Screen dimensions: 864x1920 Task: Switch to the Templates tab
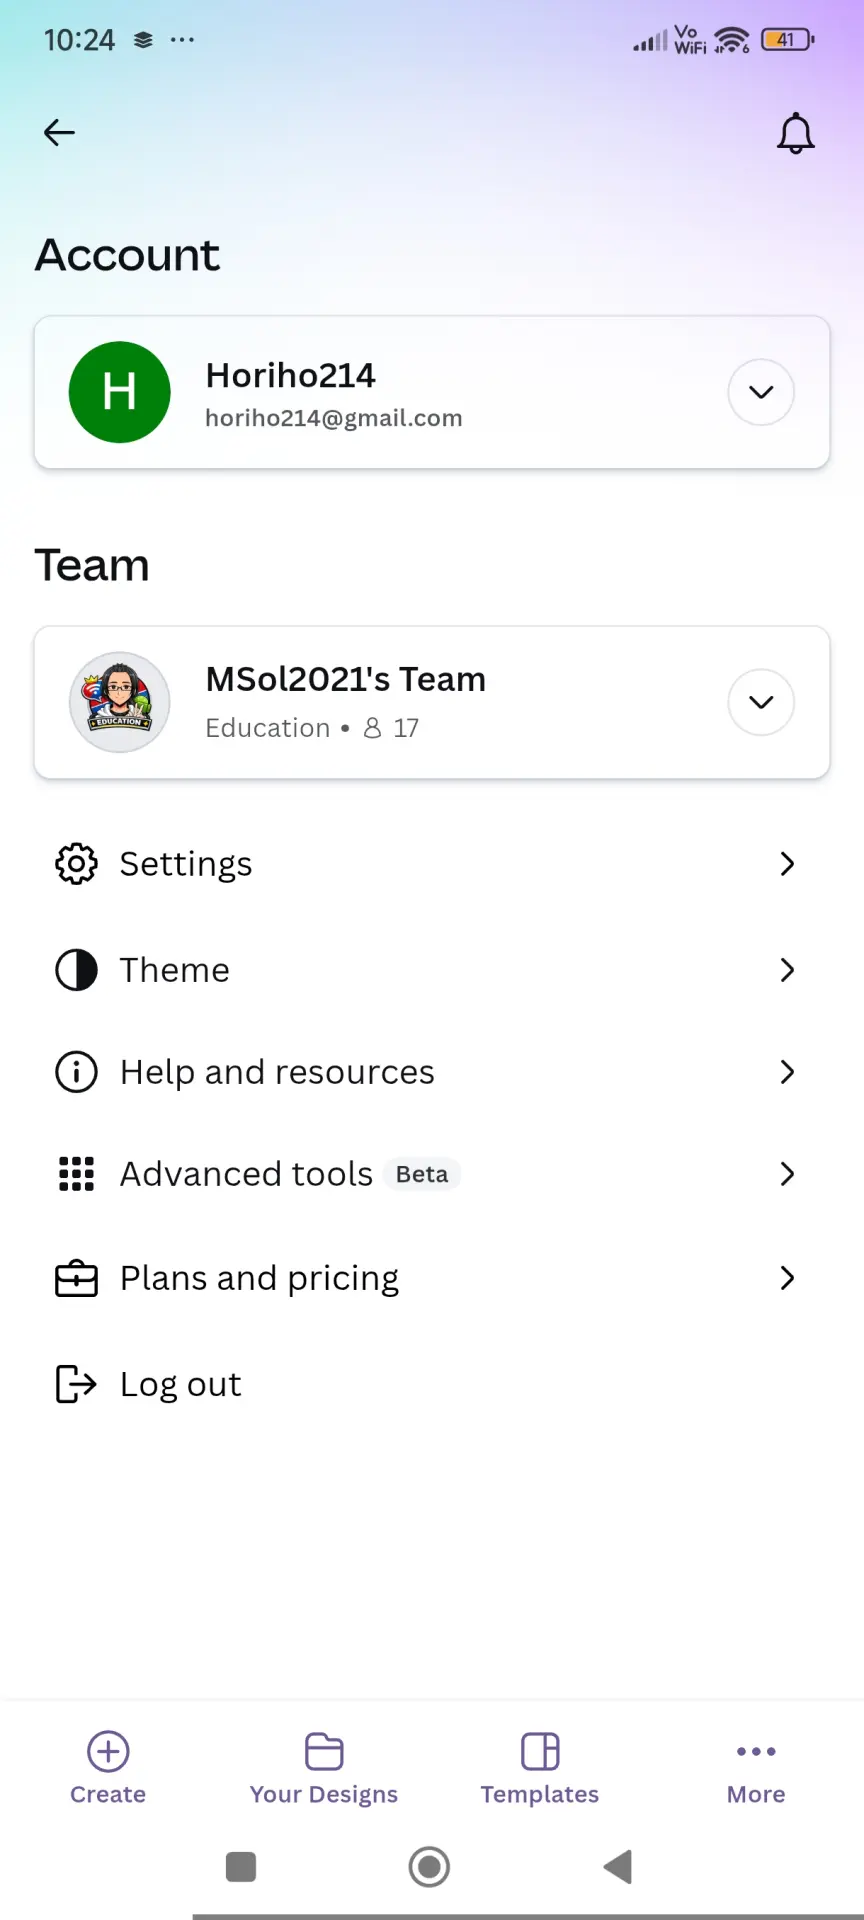point(540,1768)
